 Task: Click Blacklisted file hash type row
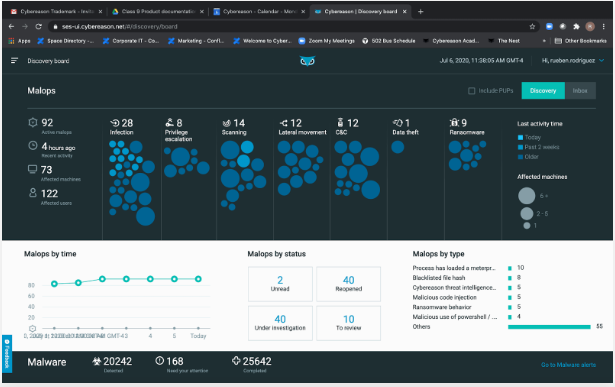coord(467,278)
